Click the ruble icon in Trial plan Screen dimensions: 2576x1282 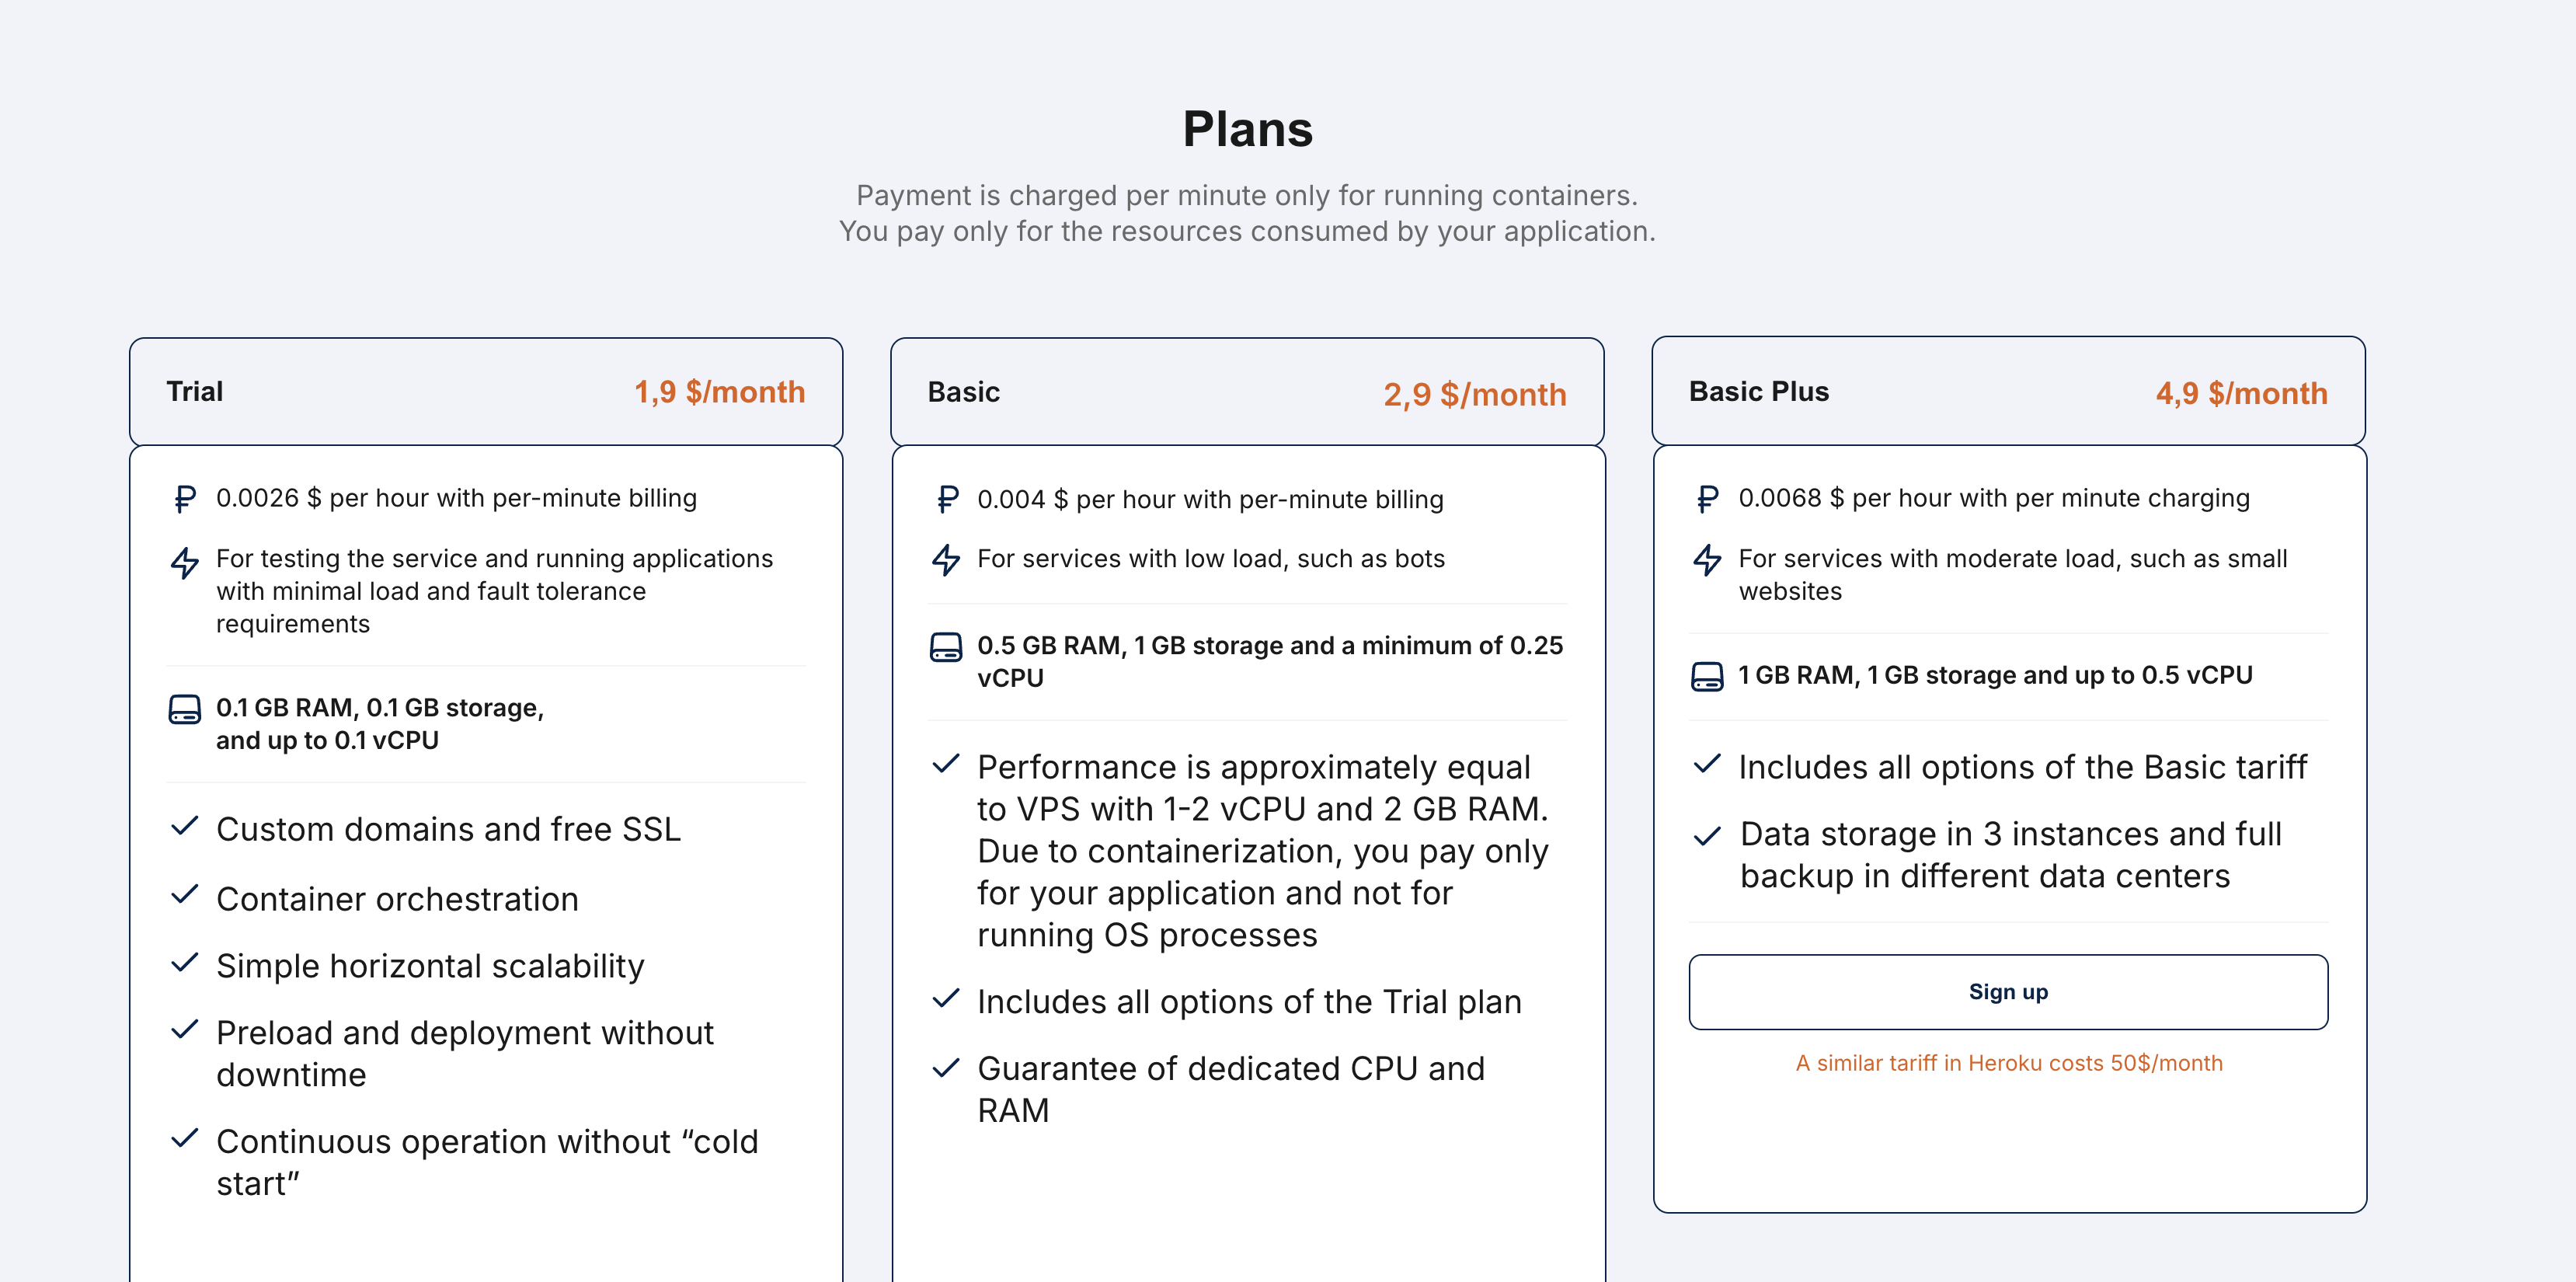185,498
